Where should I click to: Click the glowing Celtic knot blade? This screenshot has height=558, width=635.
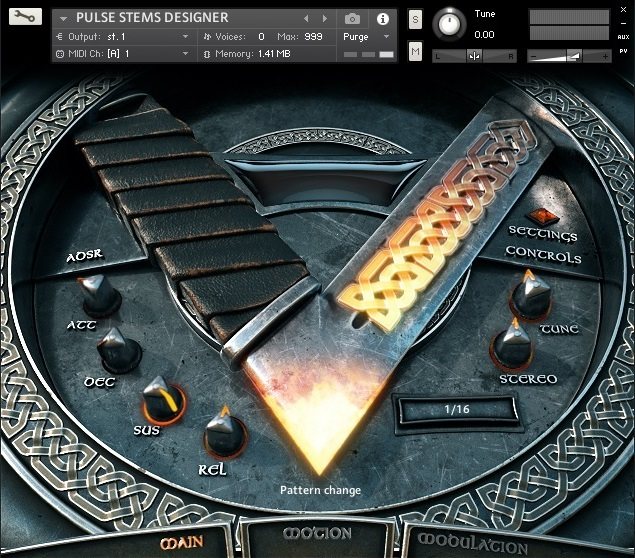[435, 227]
